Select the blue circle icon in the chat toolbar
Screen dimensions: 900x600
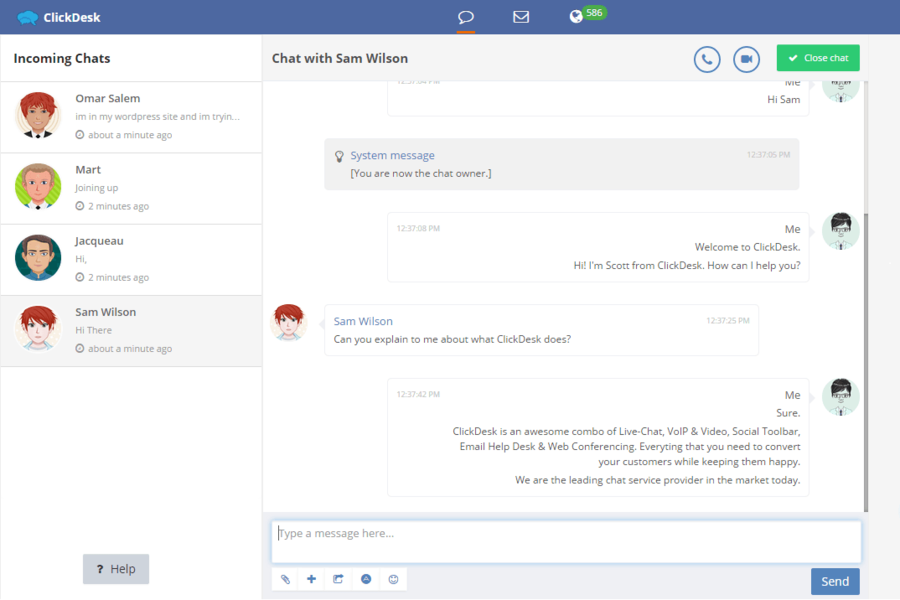click(366, 579)
